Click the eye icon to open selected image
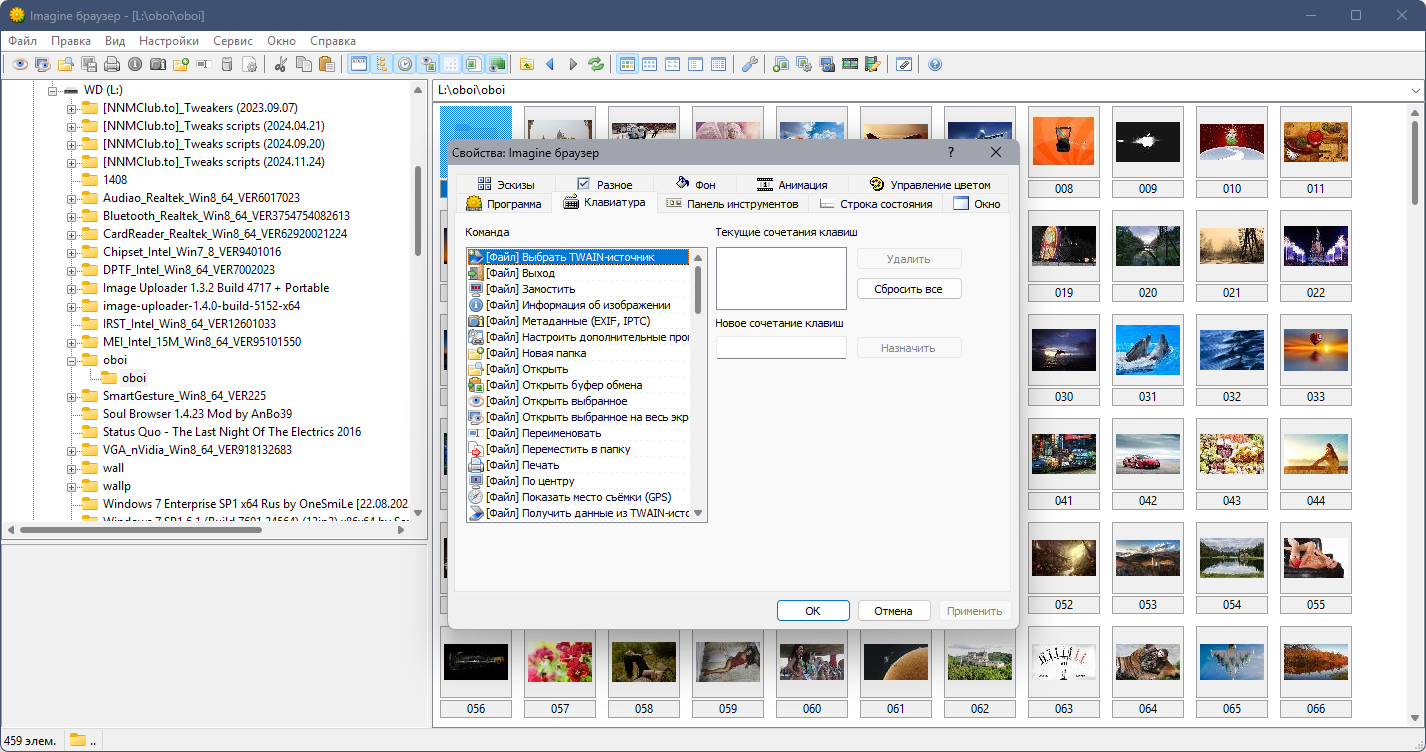 [19, 65]
